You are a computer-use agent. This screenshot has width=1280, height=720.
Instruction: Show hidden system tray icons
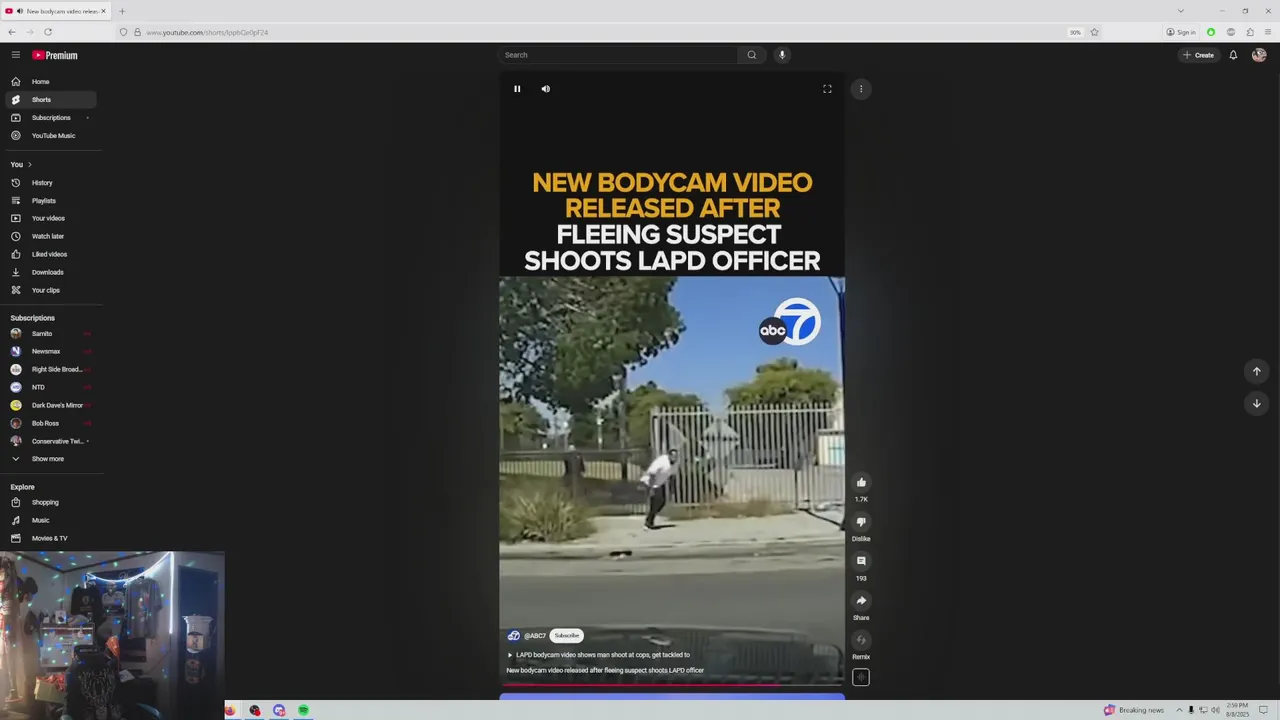point(1178,710)
